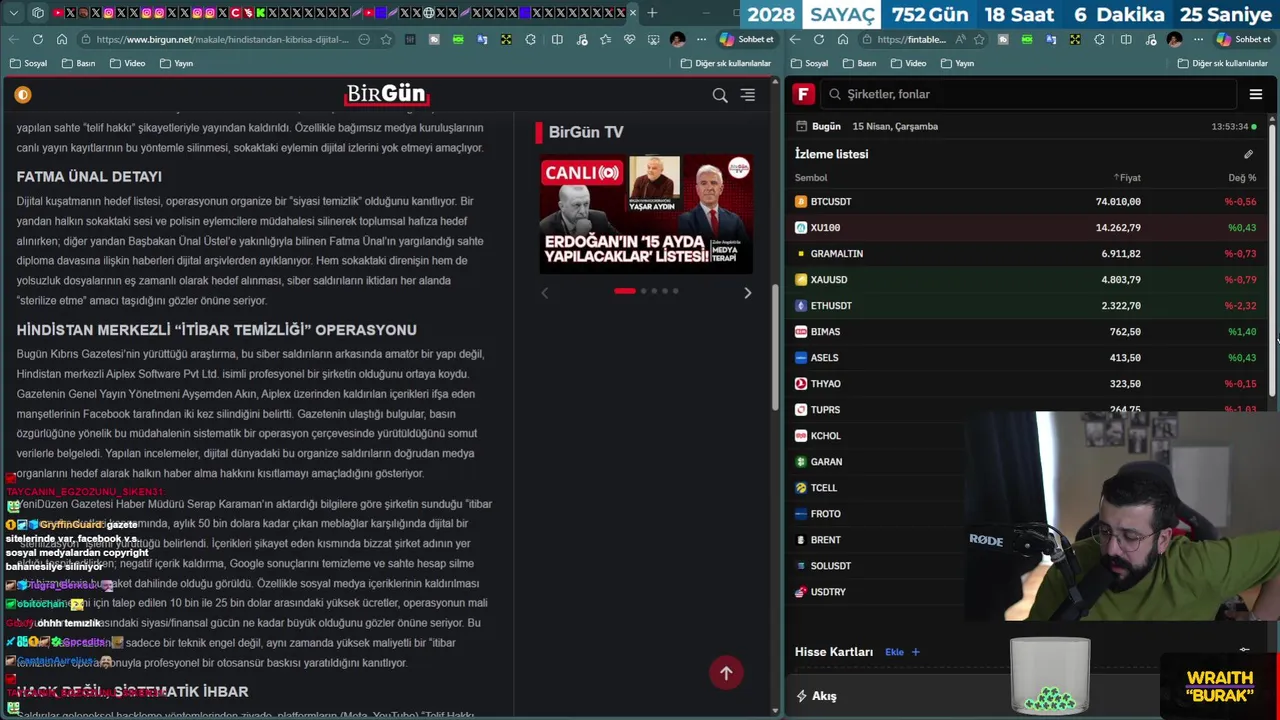
Task: Go home in the birgun.net browser window
Action: (x=61, y=40)
